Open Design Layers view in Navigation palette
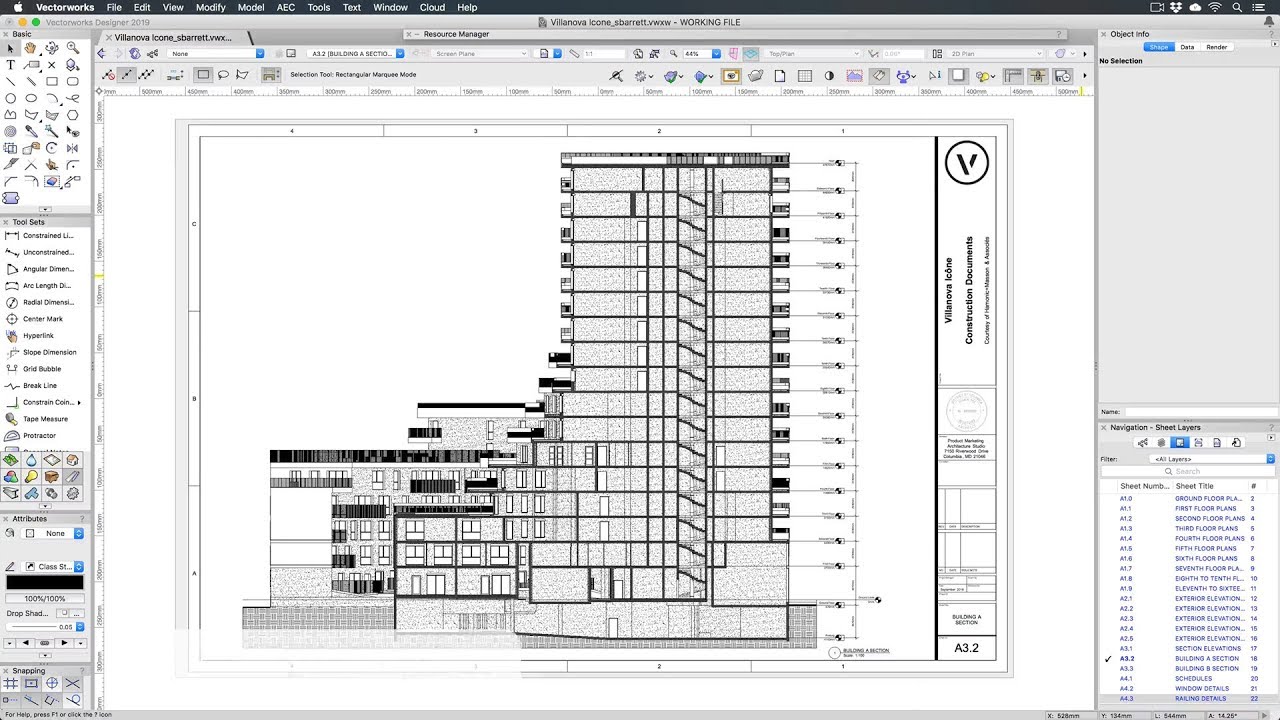The height and width of the screenshot is (720, 1280). point(1161,442)
